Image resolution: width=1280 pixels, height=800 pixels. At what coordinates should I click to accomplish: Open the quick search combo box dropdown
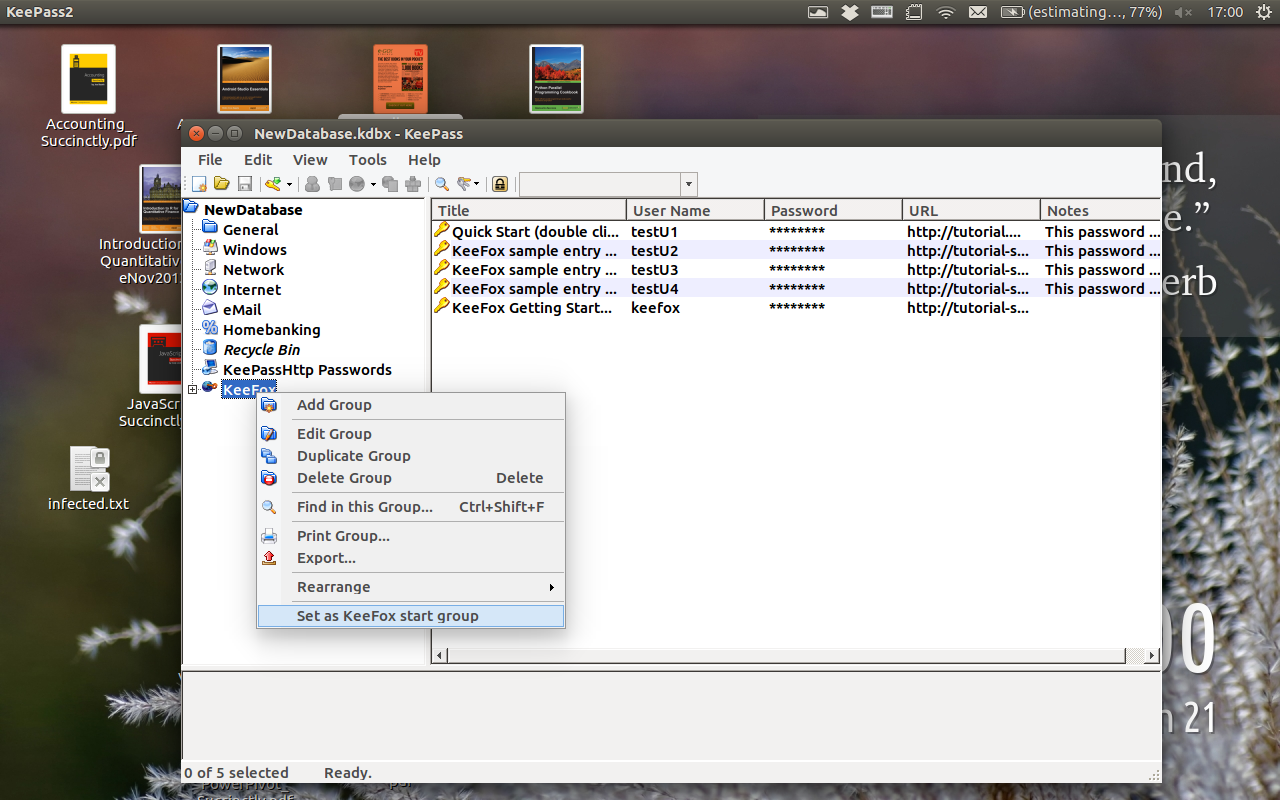688,184
